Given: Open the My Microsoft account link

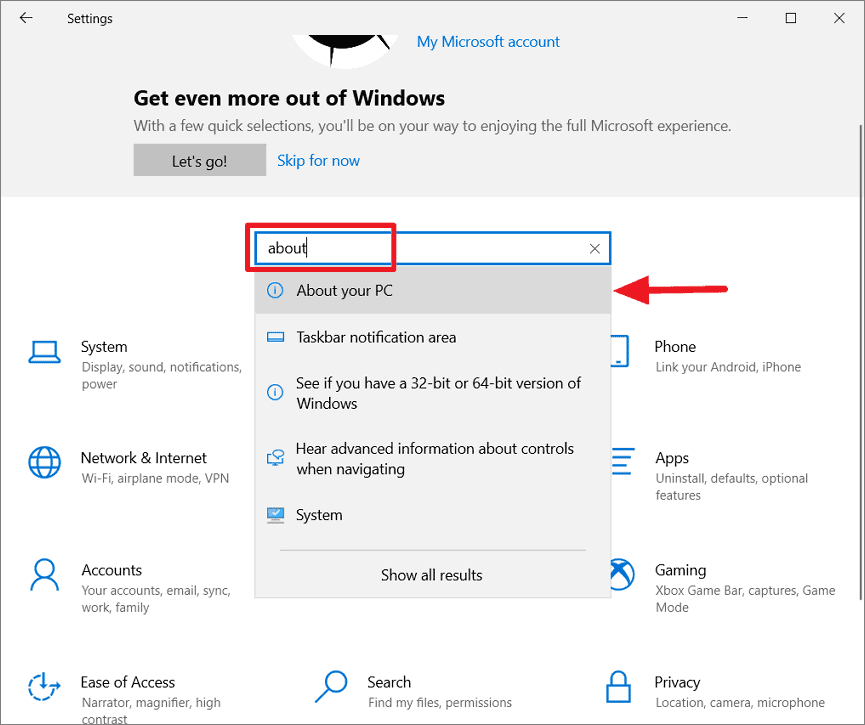Looking at the screenshot, I should coord(488,42).
